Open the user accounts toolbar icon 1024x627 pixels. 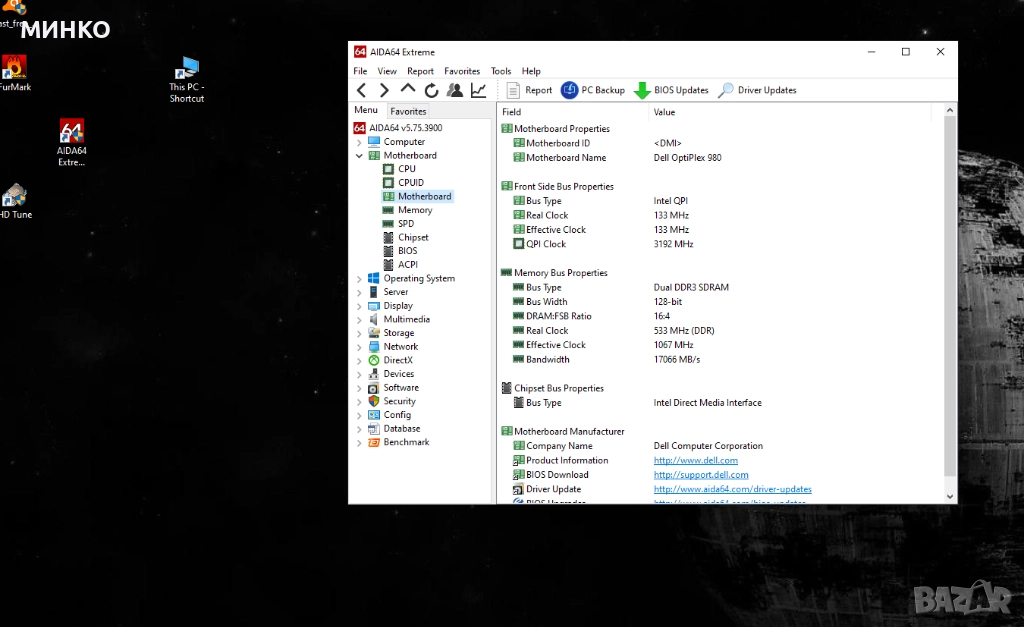point(455,90)
